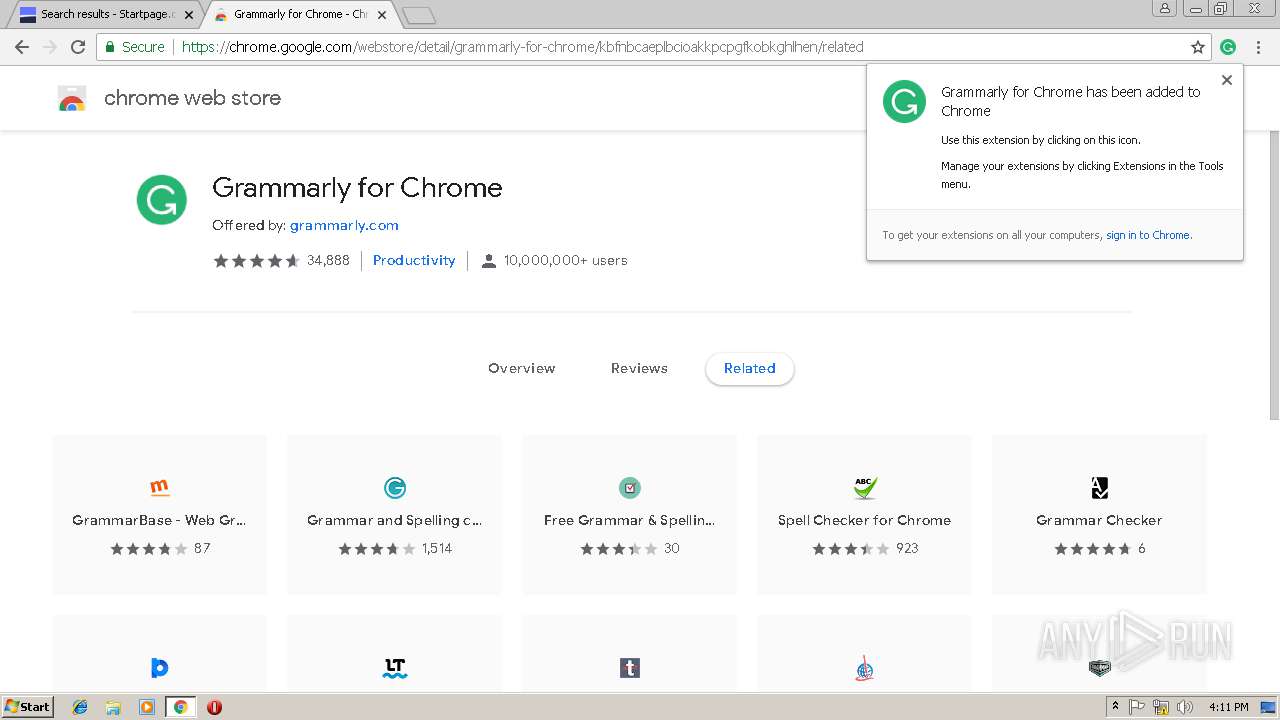
Task: Open Windows Explorer folder in taskbar
Action: coord(113,707)
